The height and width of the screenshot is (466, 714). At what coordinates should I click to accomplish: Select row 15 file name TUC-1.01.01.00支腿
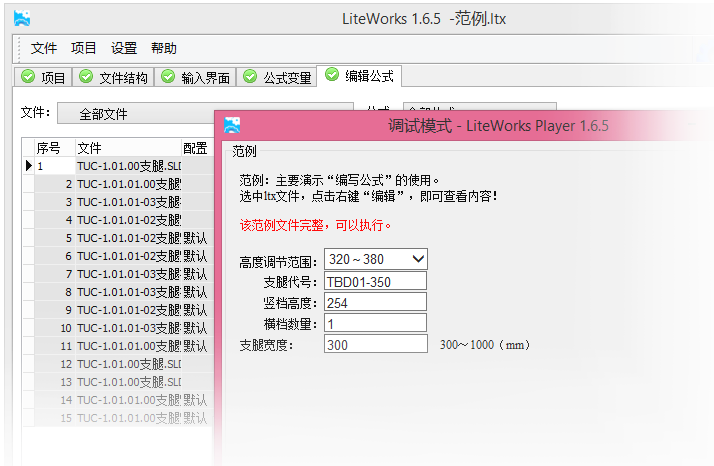pos(128,418)
